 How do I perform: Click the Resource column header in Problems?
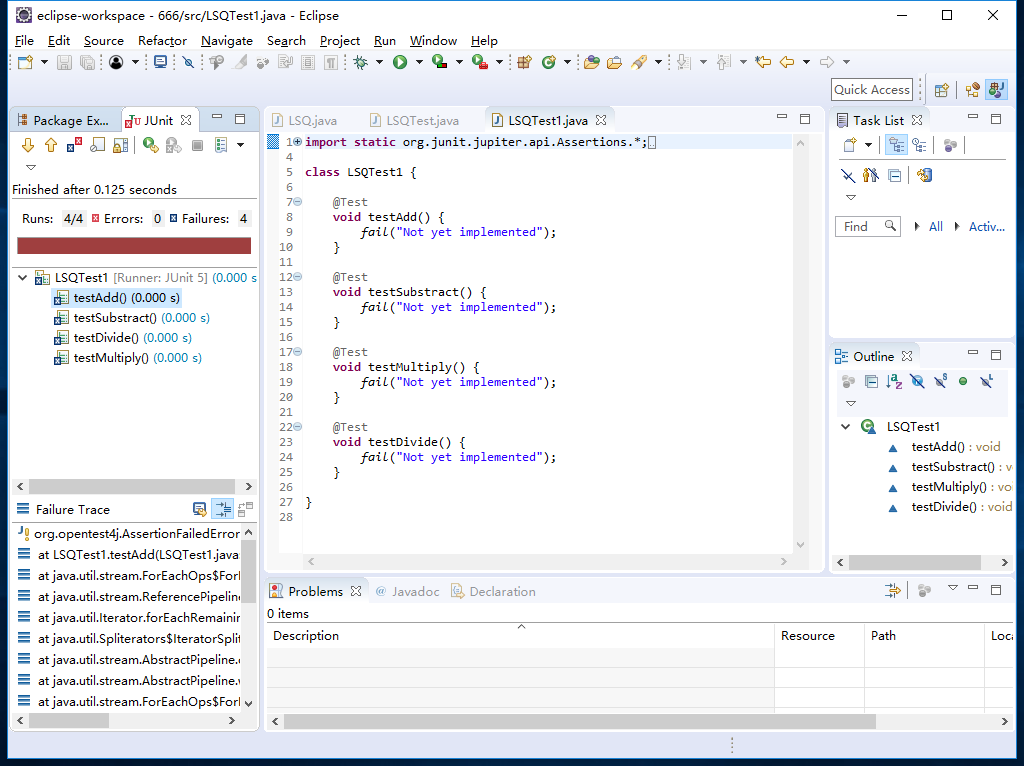820,636
